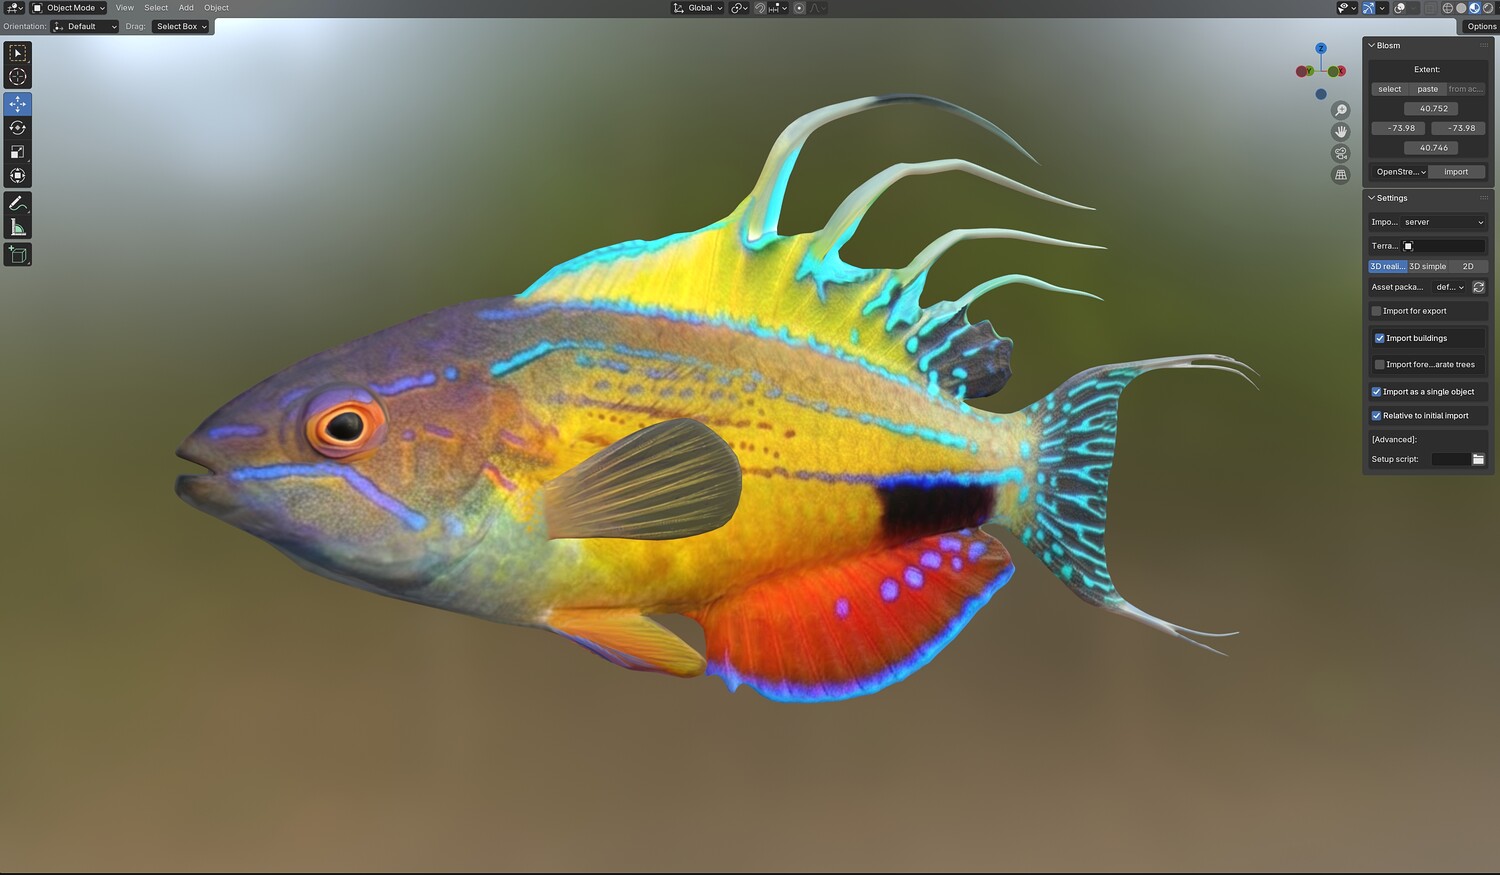Image resolution: width=1500 pixels, height=875 pixels.
Task: Open the Asset package default dropdown
Action: point(1449,287)
